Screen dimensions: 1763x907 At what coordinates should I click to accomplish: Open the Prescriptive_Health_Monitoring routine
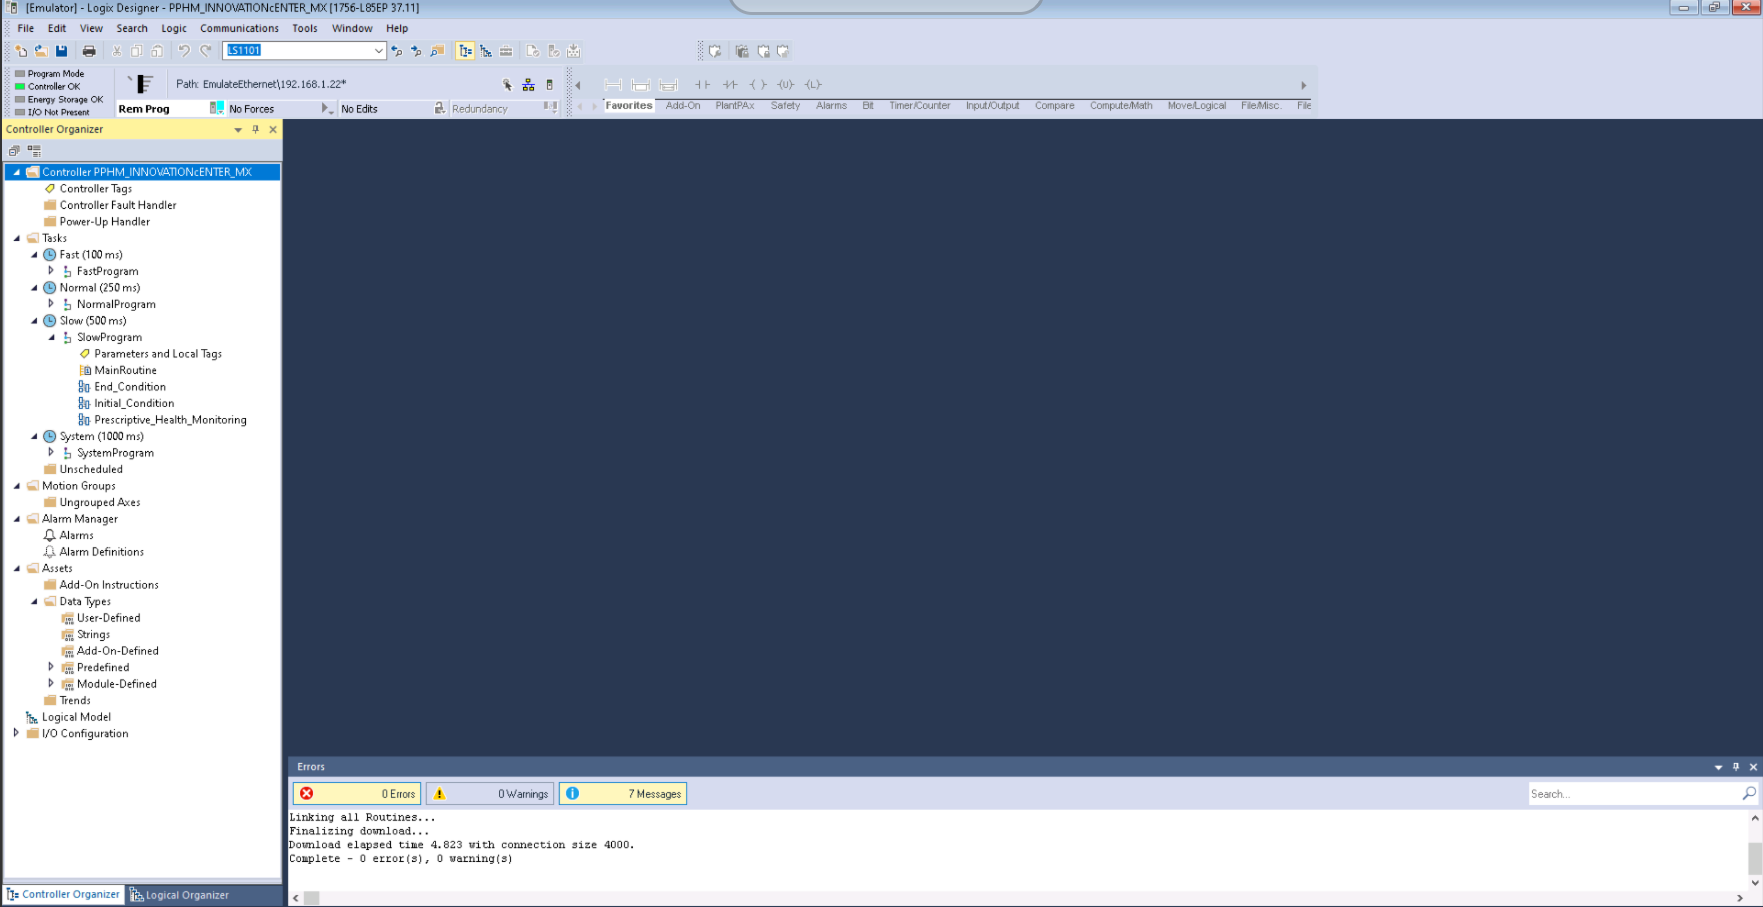pyautogui.click(x=170, y=420)
